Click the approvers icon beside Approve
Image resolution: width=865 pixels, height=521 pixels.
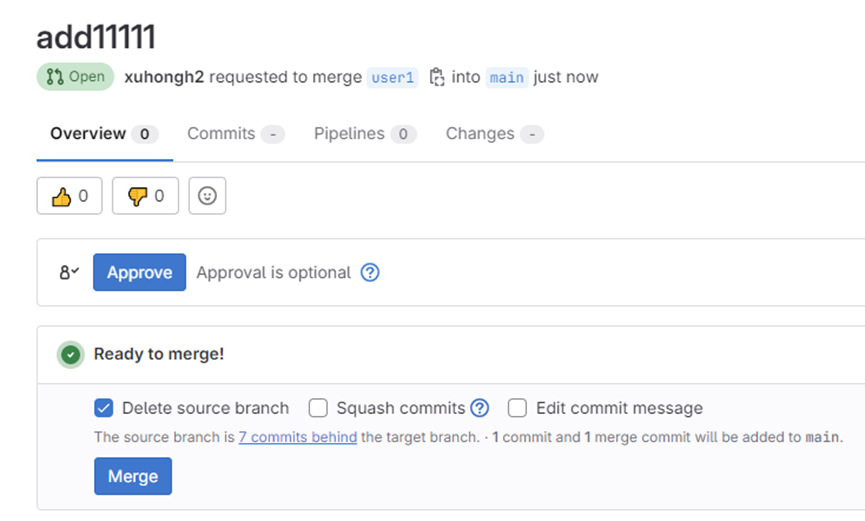[x=68, y=272]
